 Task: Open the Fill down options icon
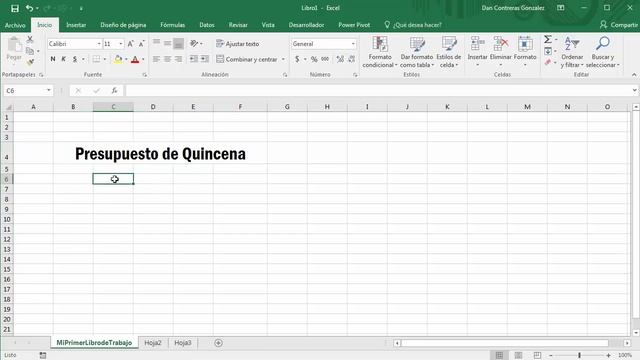pos(548,51)
